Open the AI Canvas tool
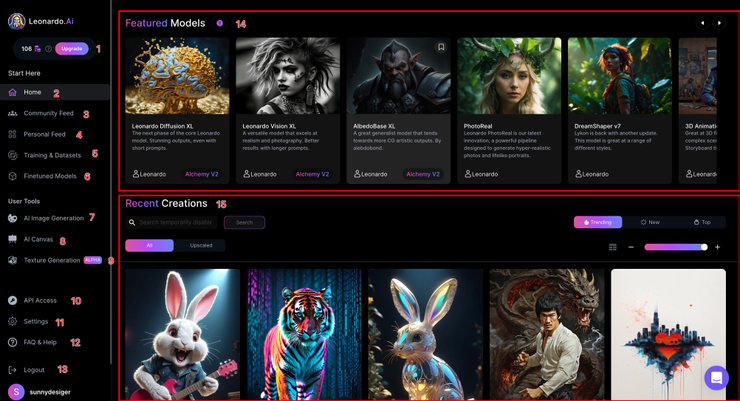The height and width of the screenshot is (401, 740). coord(38,239)
